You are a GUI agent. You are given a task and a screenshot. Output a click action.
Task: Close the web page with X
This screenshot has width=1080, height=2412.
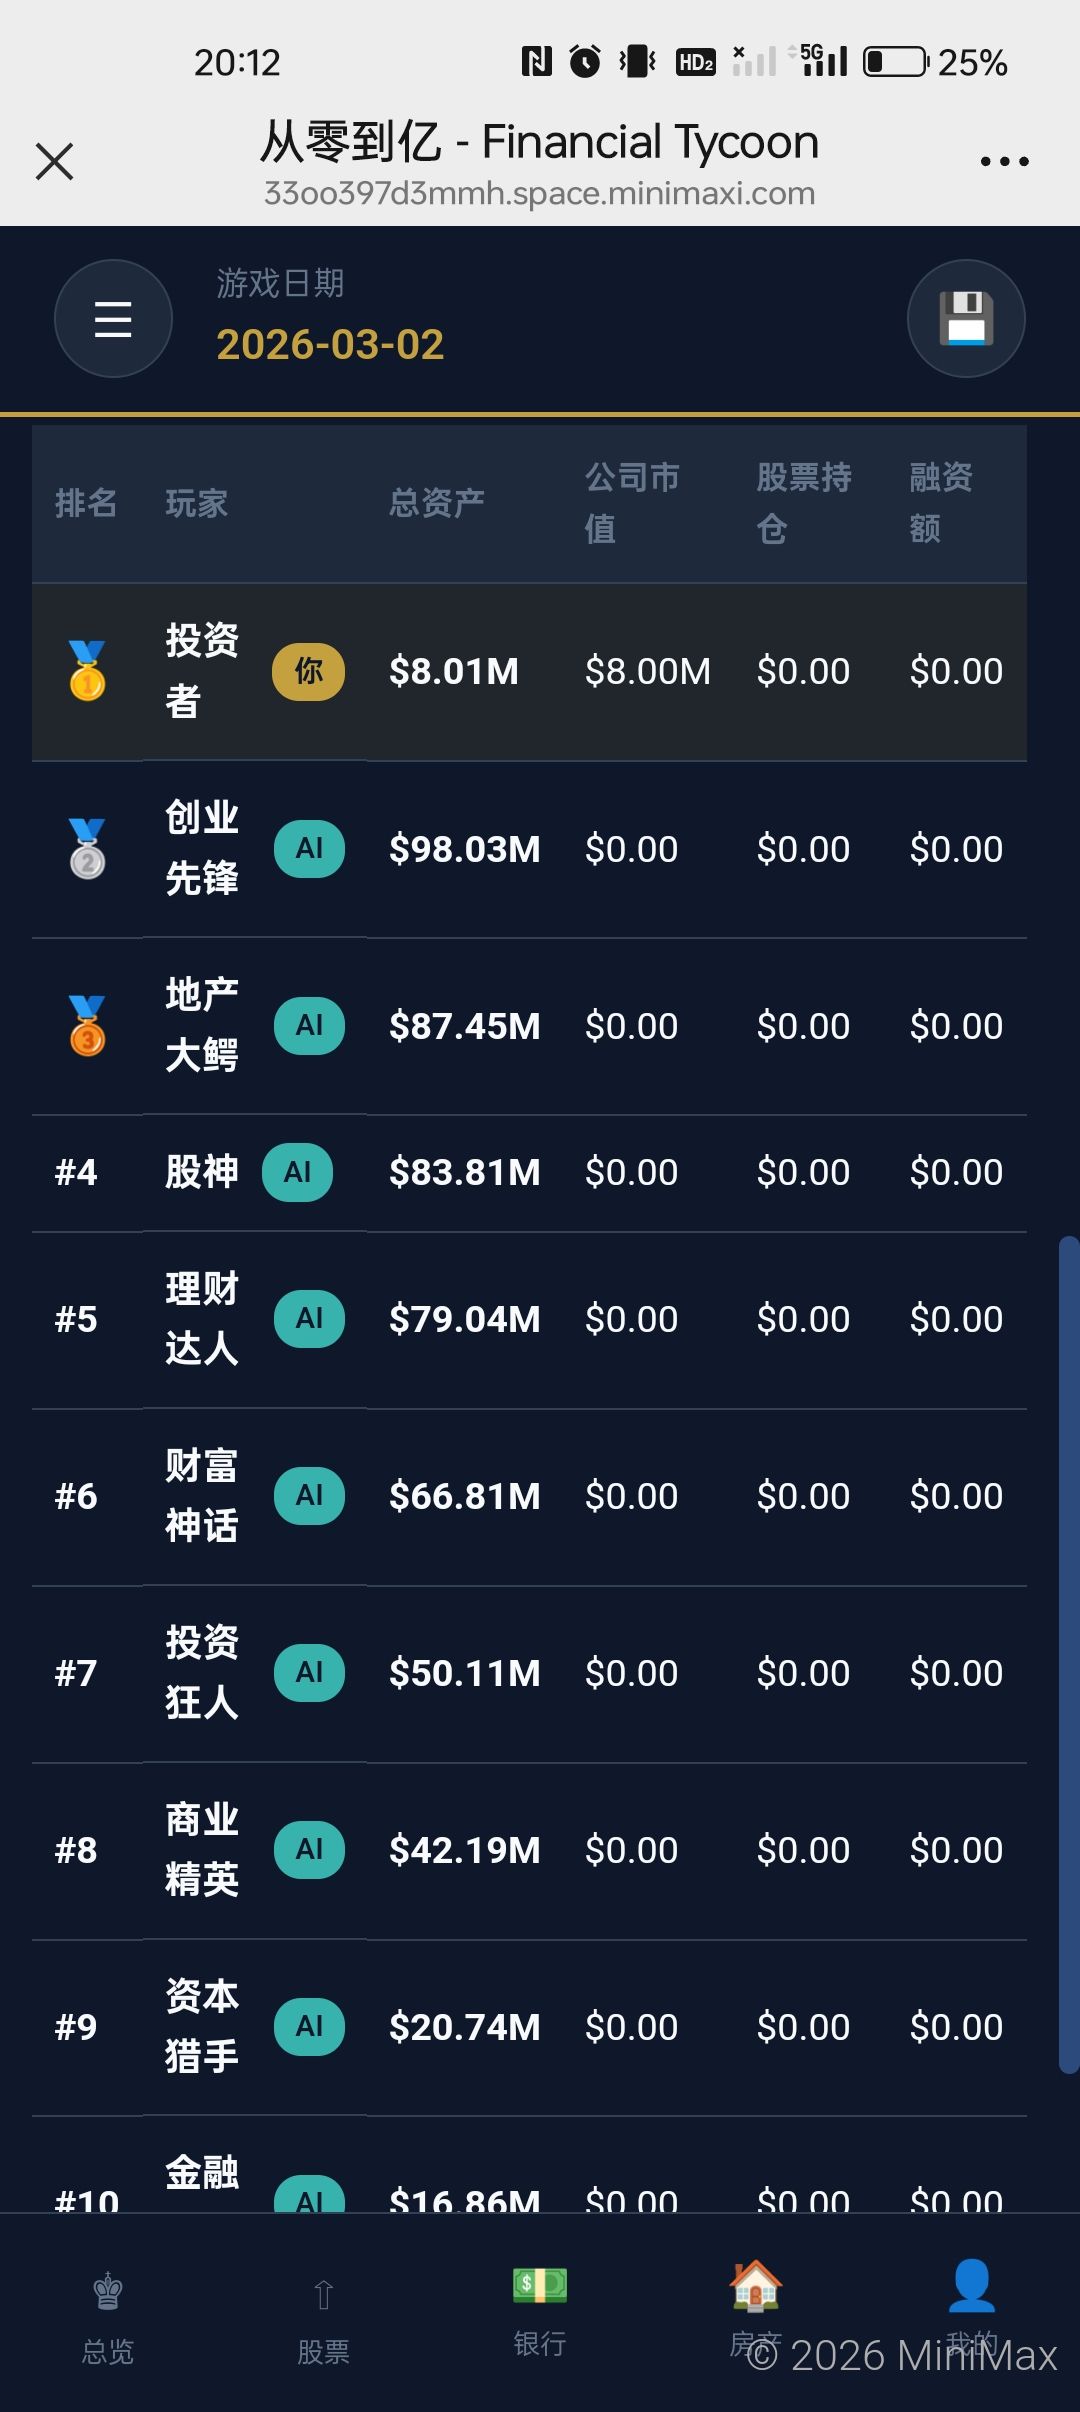[x=55, y=161]
